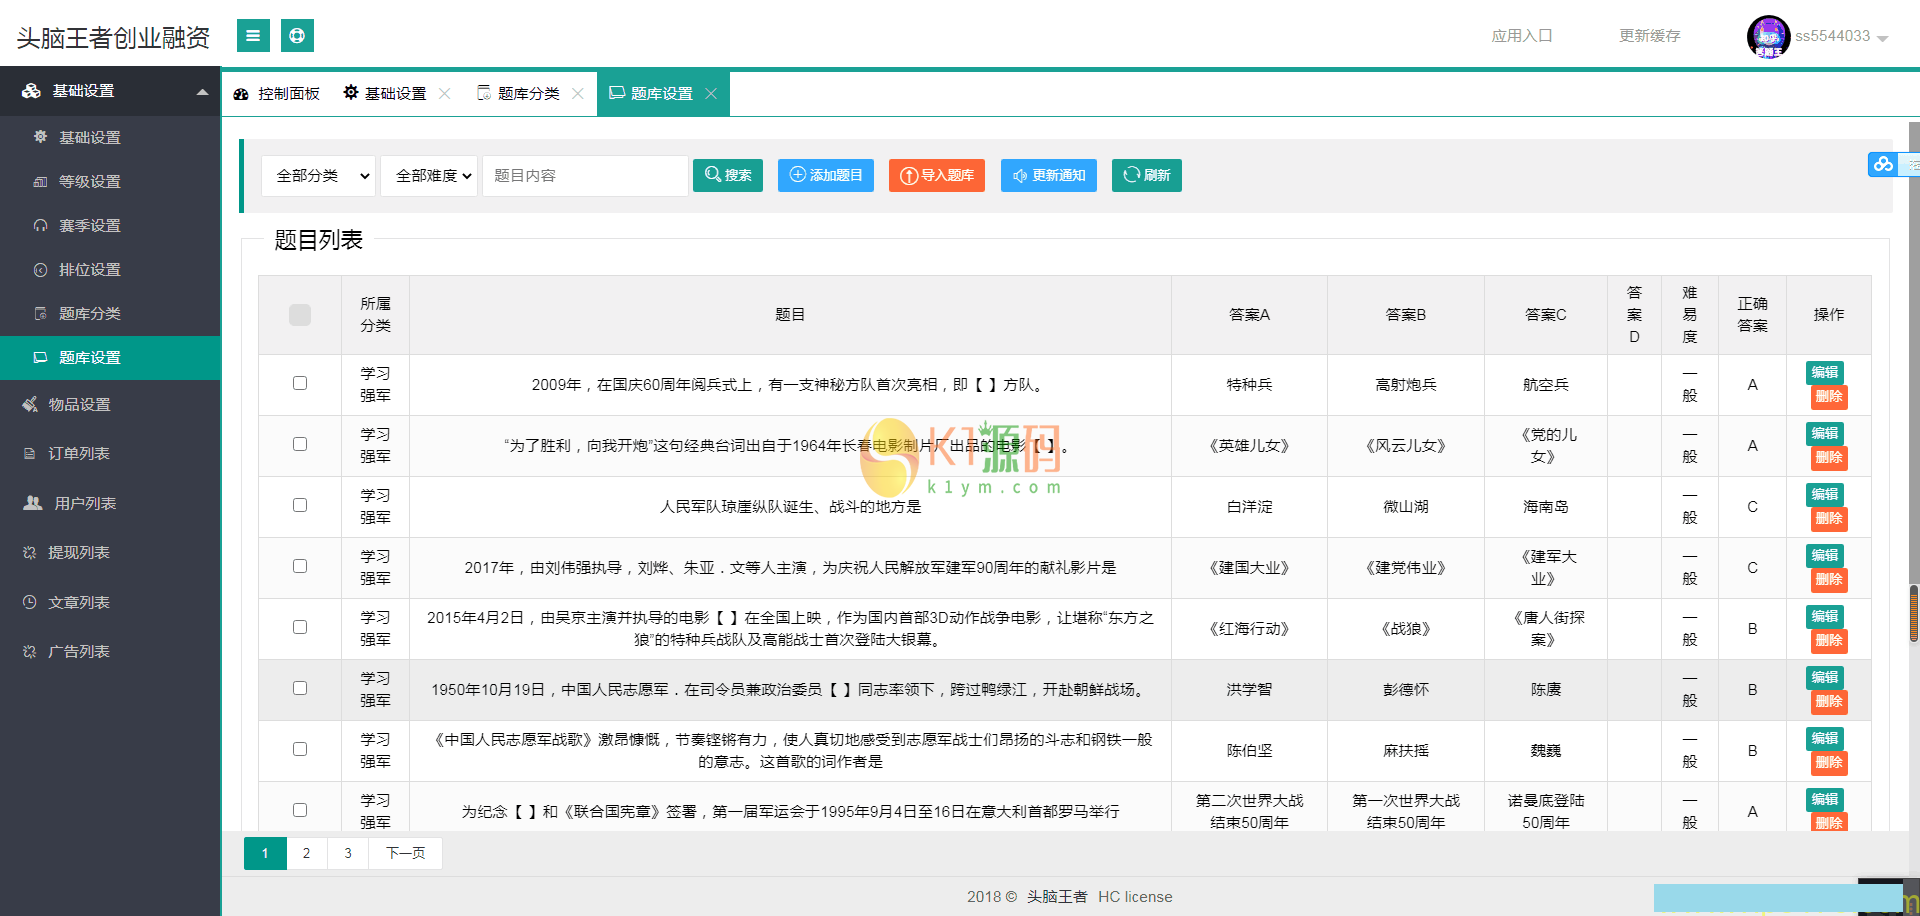
Task: Click the 题目内容 search input field
Action: [x=585, y=175]
